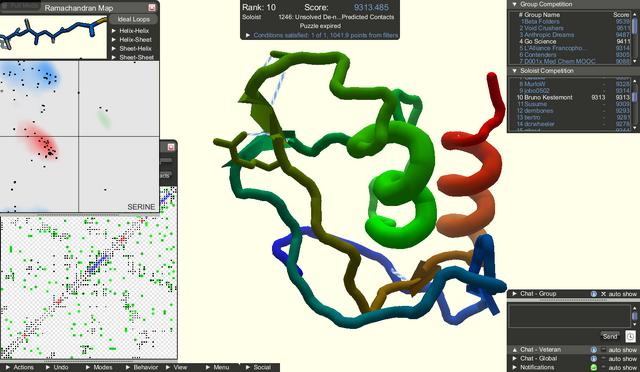The image size is (640, 372).
Task: Close the Ramachandran Map panel
Action: 152,7
